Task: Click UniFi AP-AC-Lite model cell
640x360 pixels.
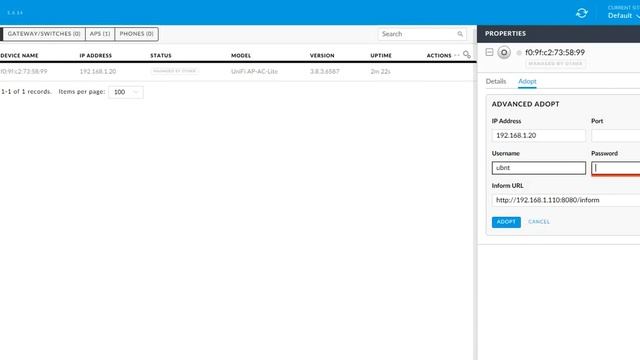Action: click(254, 71)
